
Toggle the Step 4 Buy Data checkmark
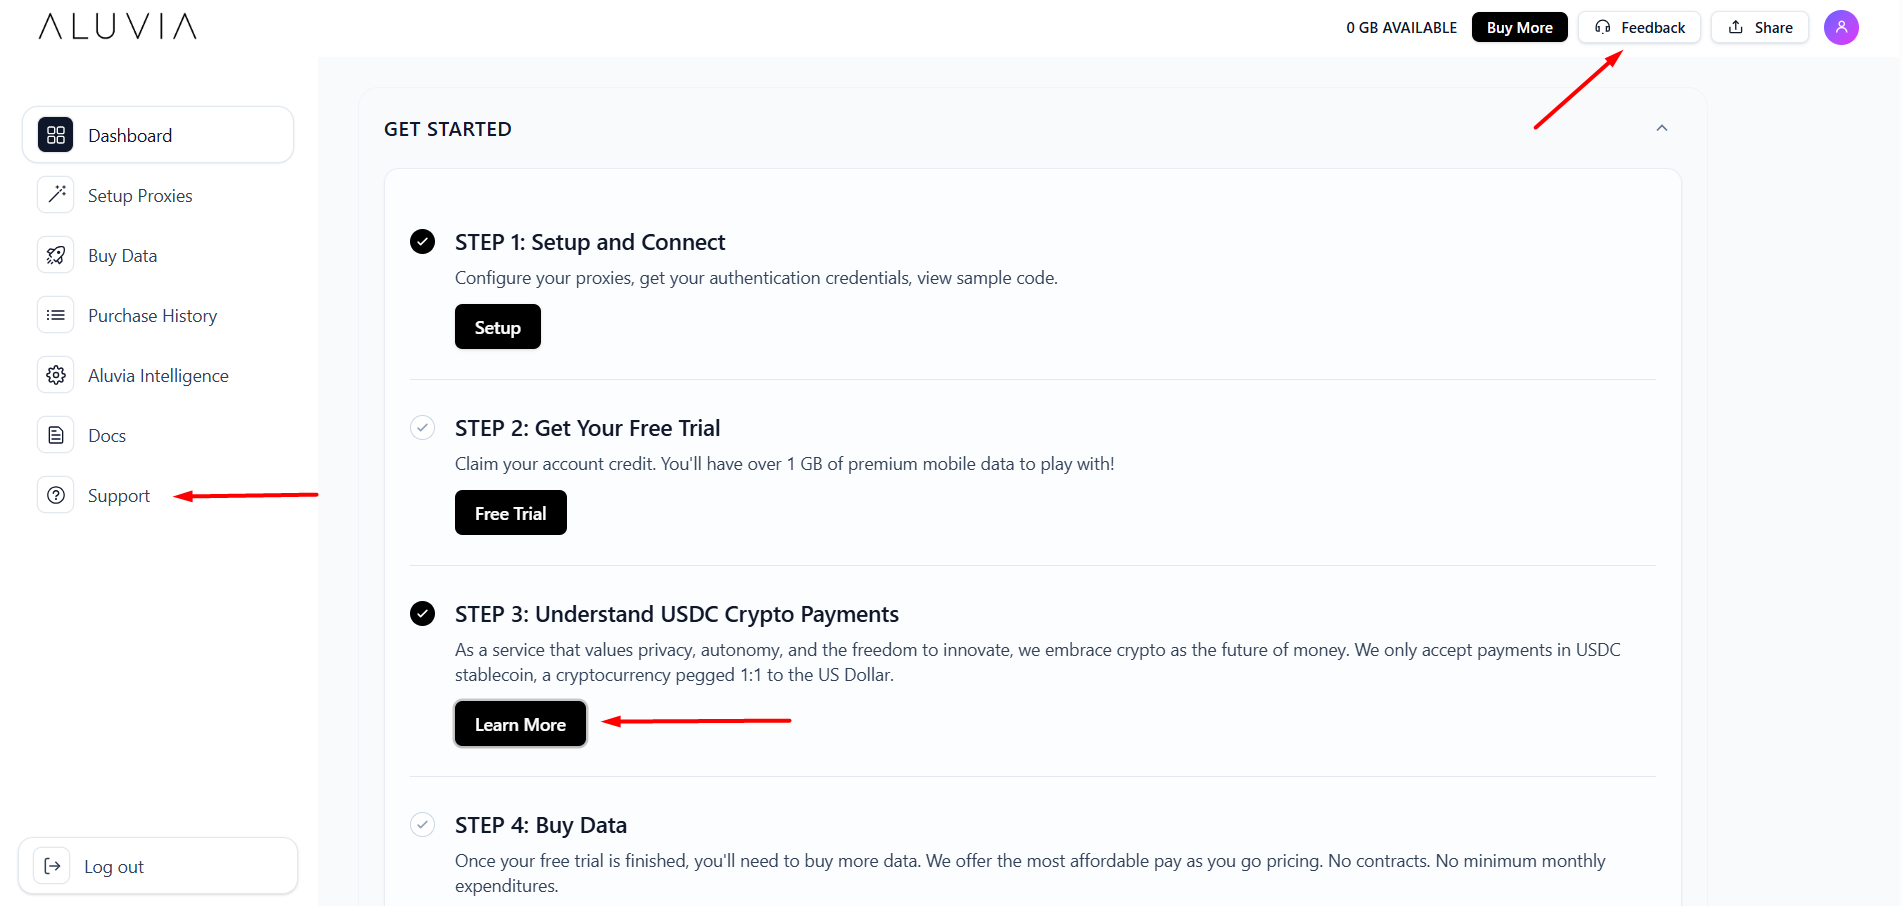coord(423,825)
